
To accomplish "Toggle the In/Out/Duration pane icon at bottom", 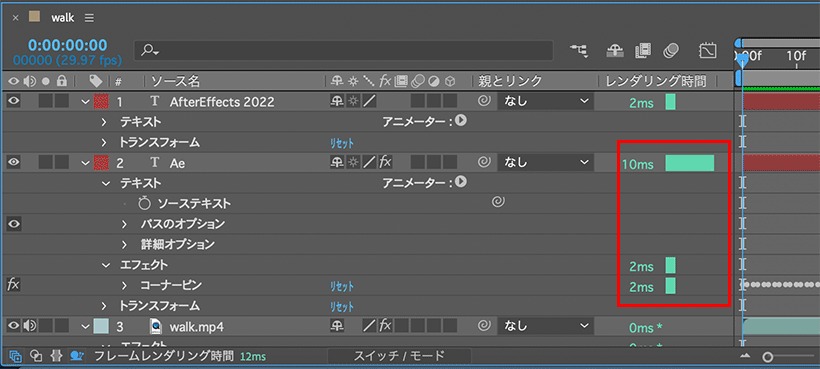I will pos(56,356).
